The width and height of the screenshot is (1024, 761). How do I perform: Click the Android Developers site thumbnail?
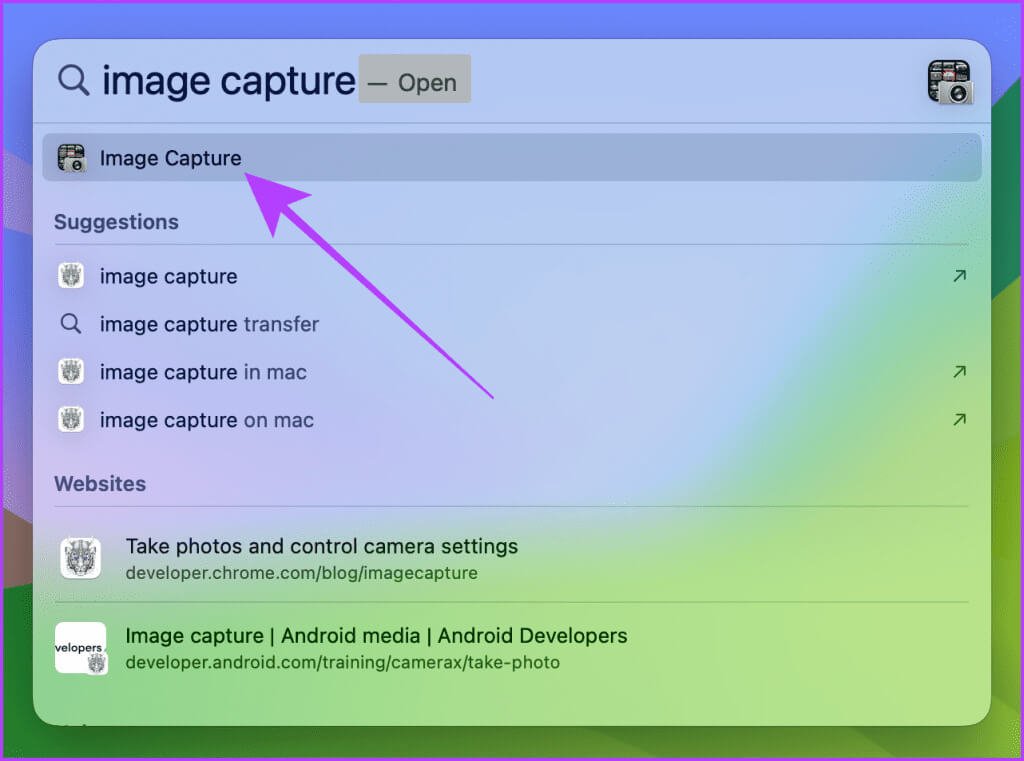81,648
